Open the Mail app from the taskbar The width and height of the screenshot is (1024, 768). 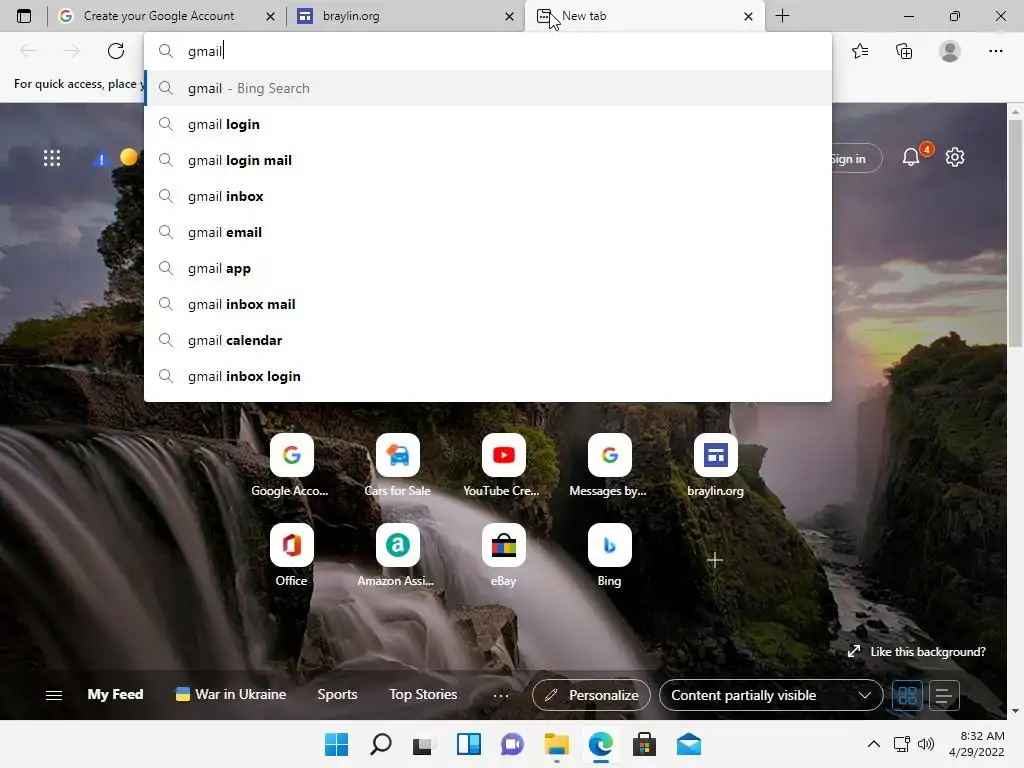(688, 744)
